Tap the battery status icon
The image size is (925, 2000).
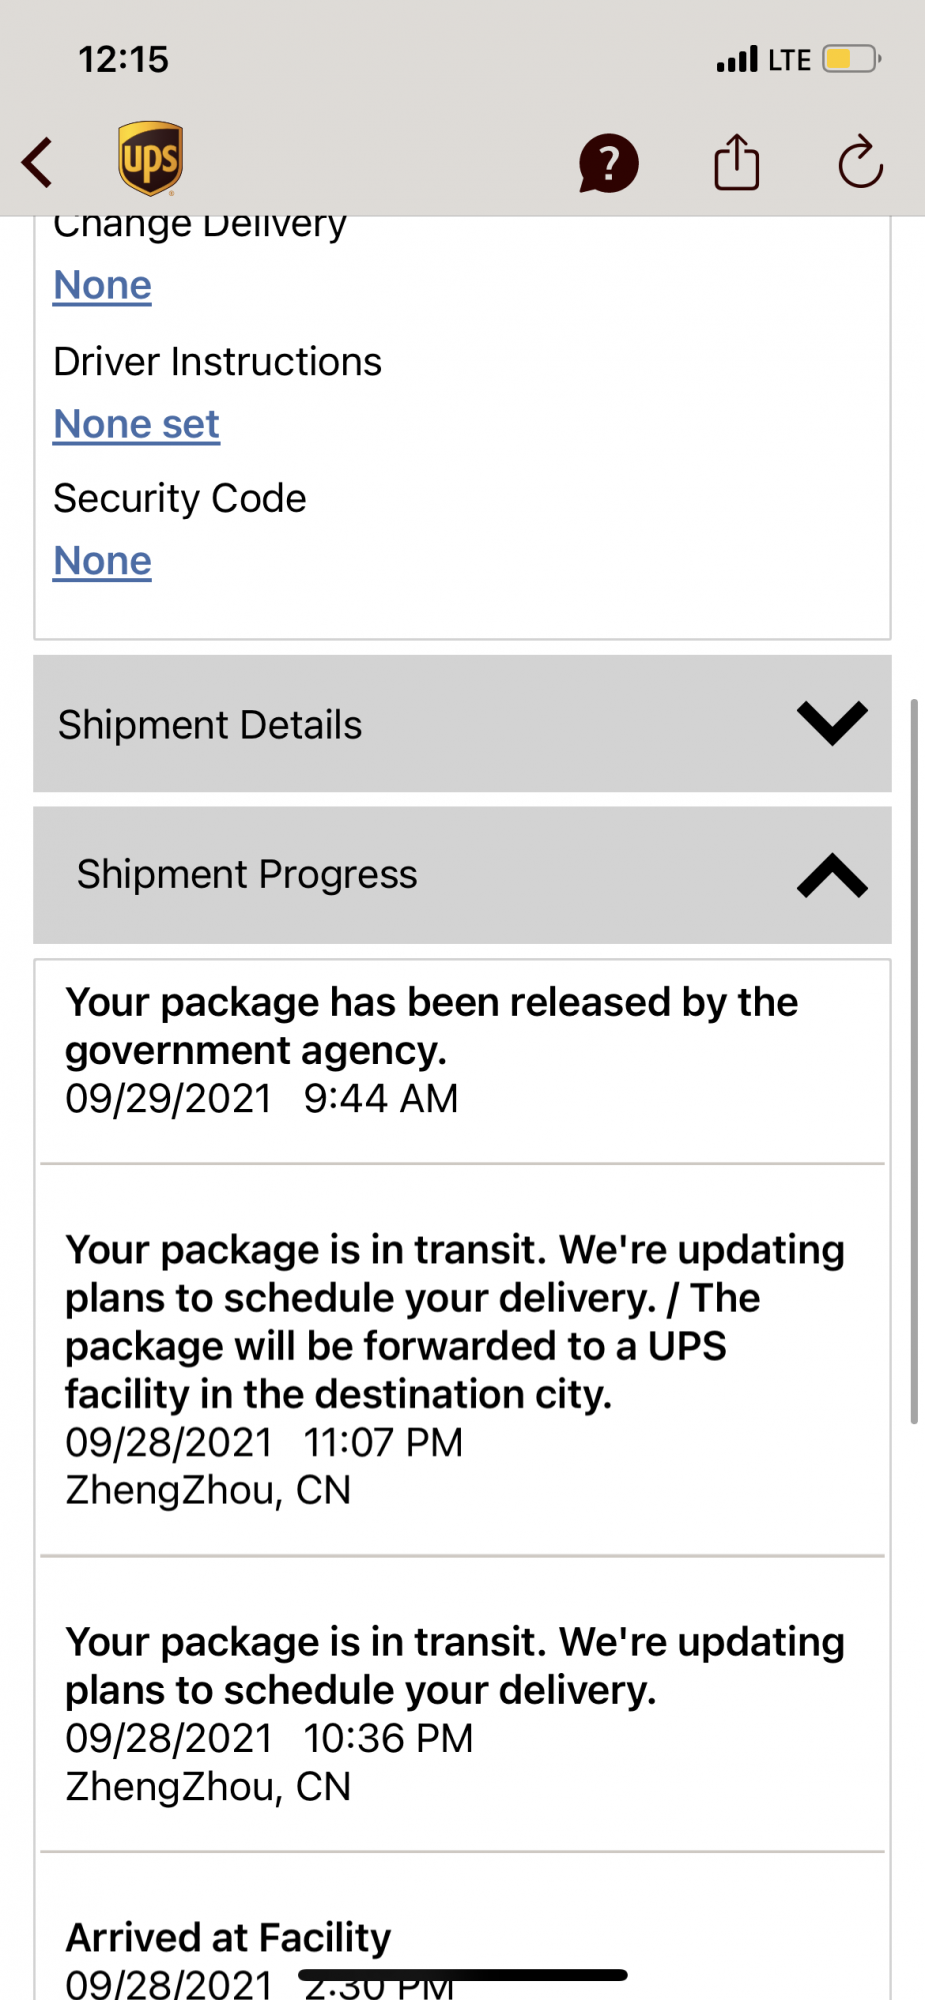851,59
